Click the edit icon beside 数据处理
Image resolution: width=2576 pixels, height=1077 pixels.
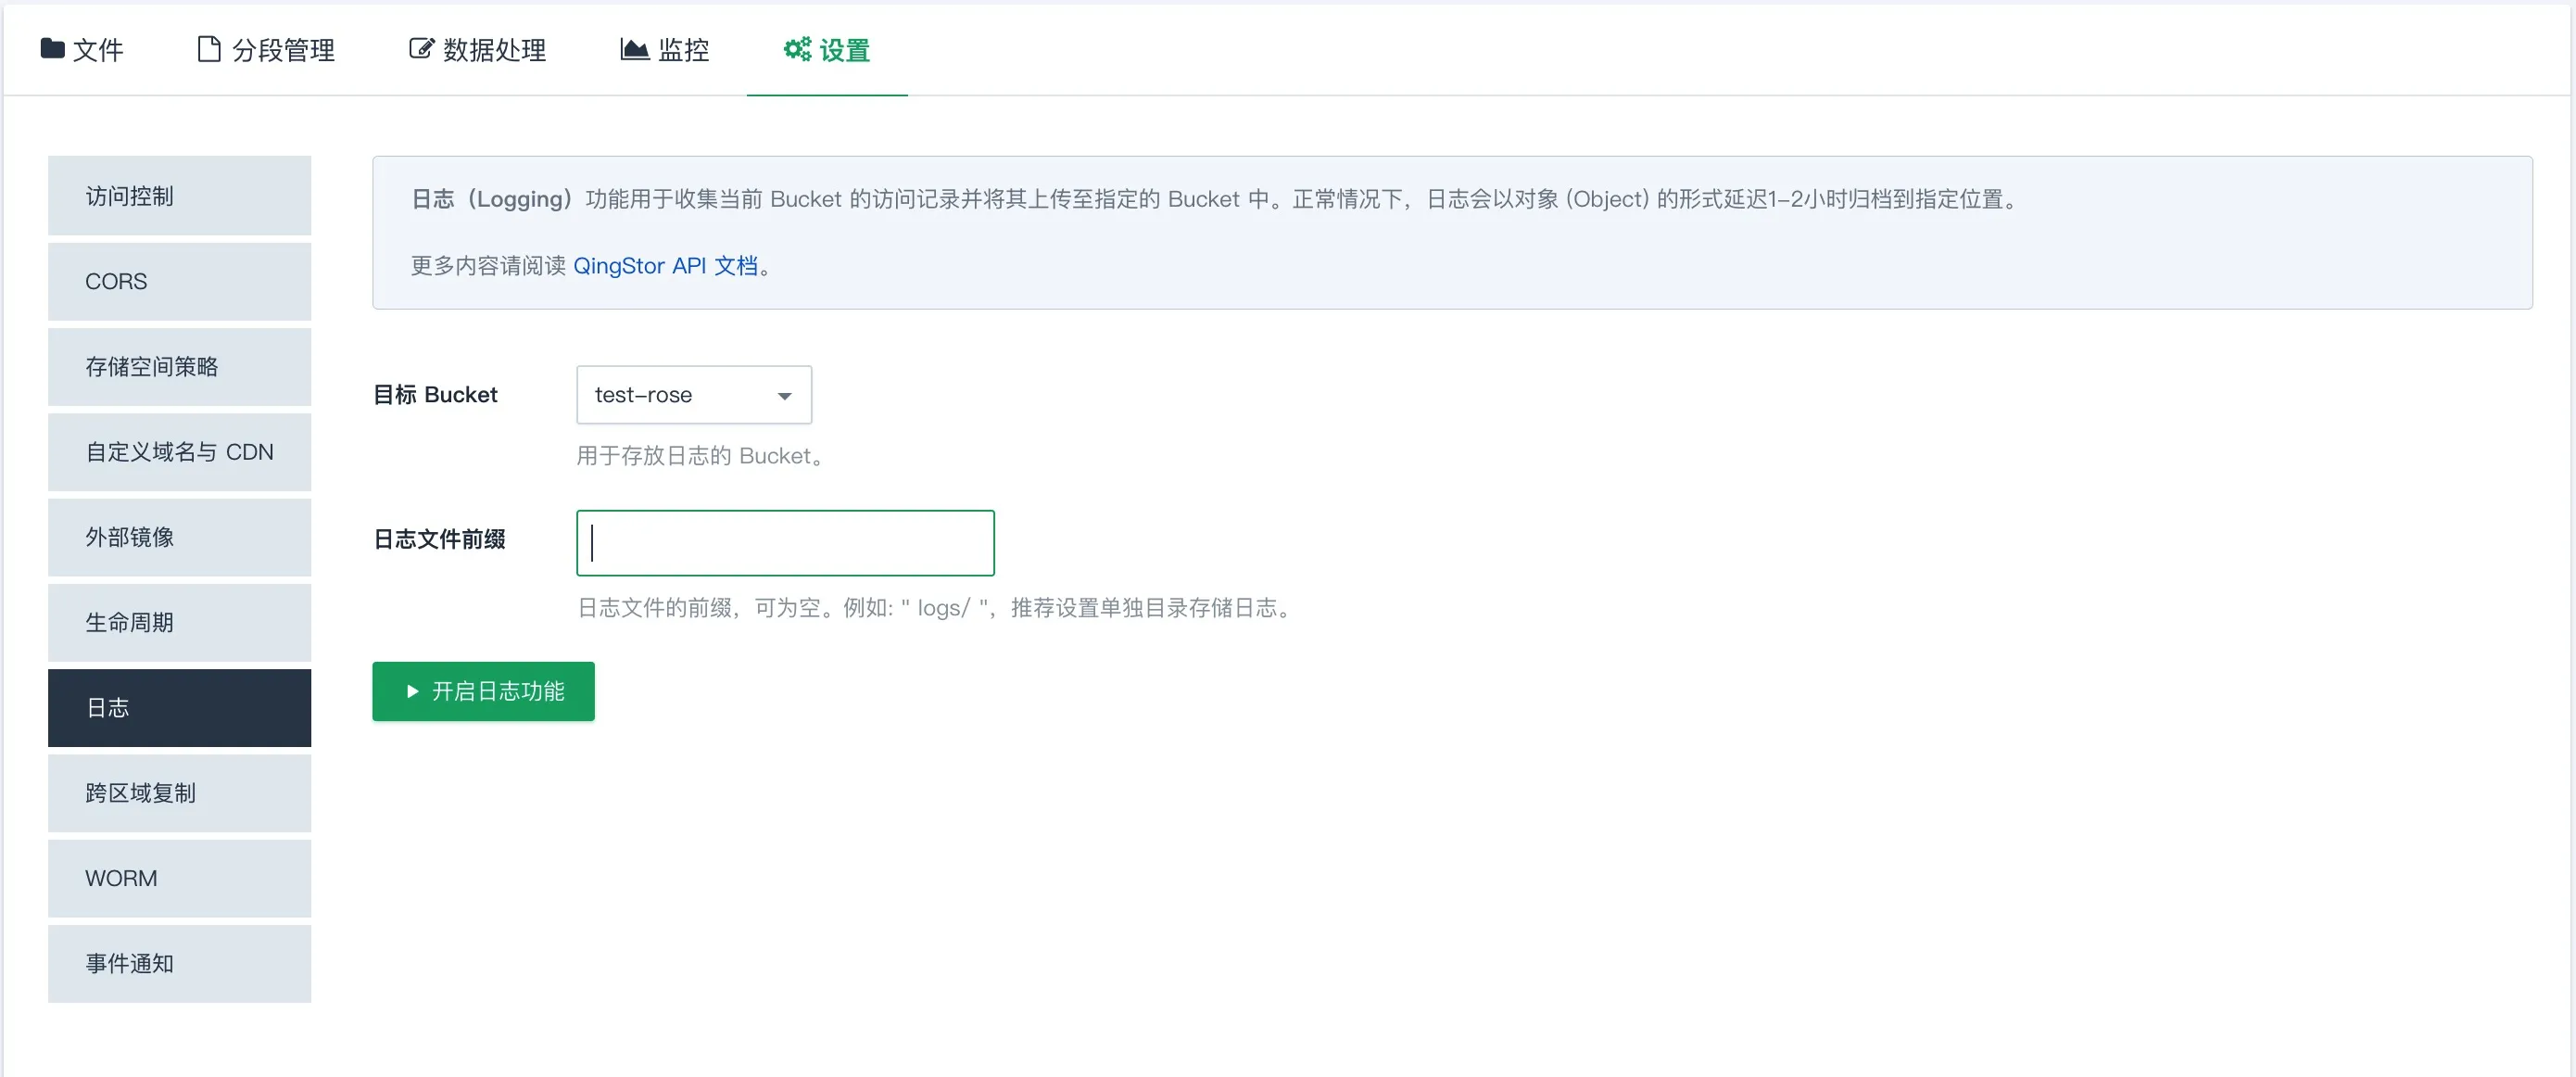421,49
